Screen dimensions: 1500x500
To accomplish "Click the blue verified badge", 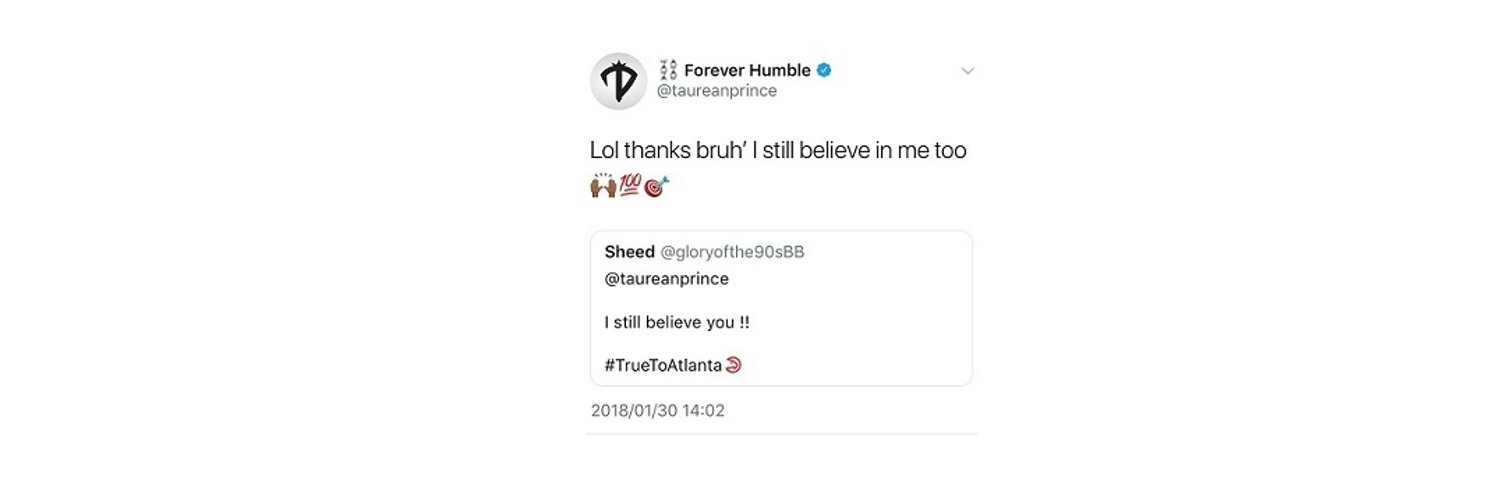I will click(826, 70).
